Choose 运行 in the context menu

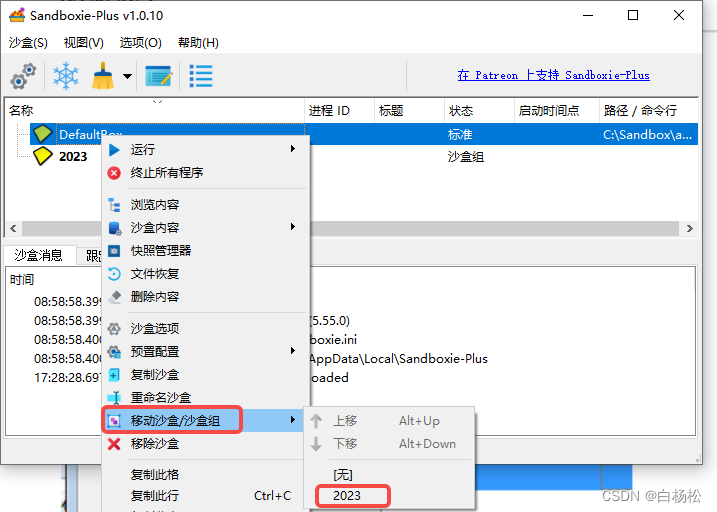[205, 149]
